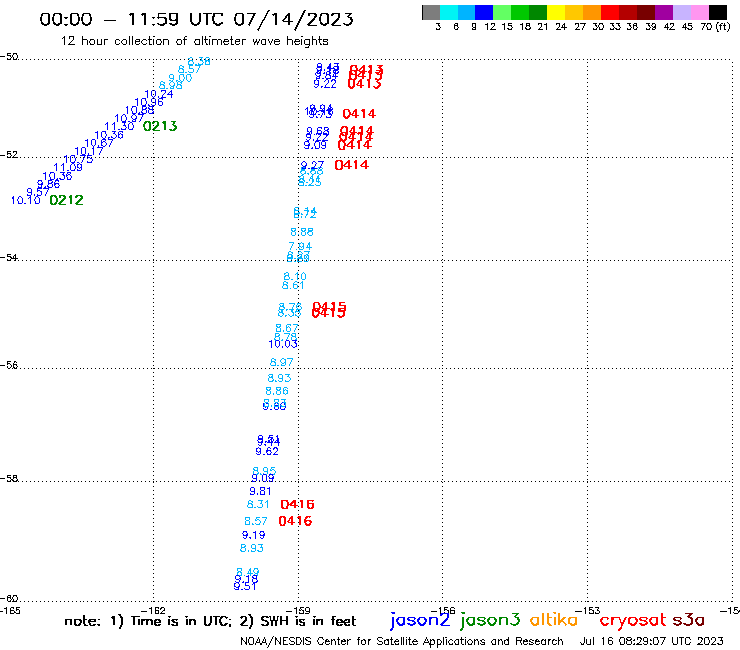Click the -52 latitude axis label
The image size is (740, 650).
[9, 154]
